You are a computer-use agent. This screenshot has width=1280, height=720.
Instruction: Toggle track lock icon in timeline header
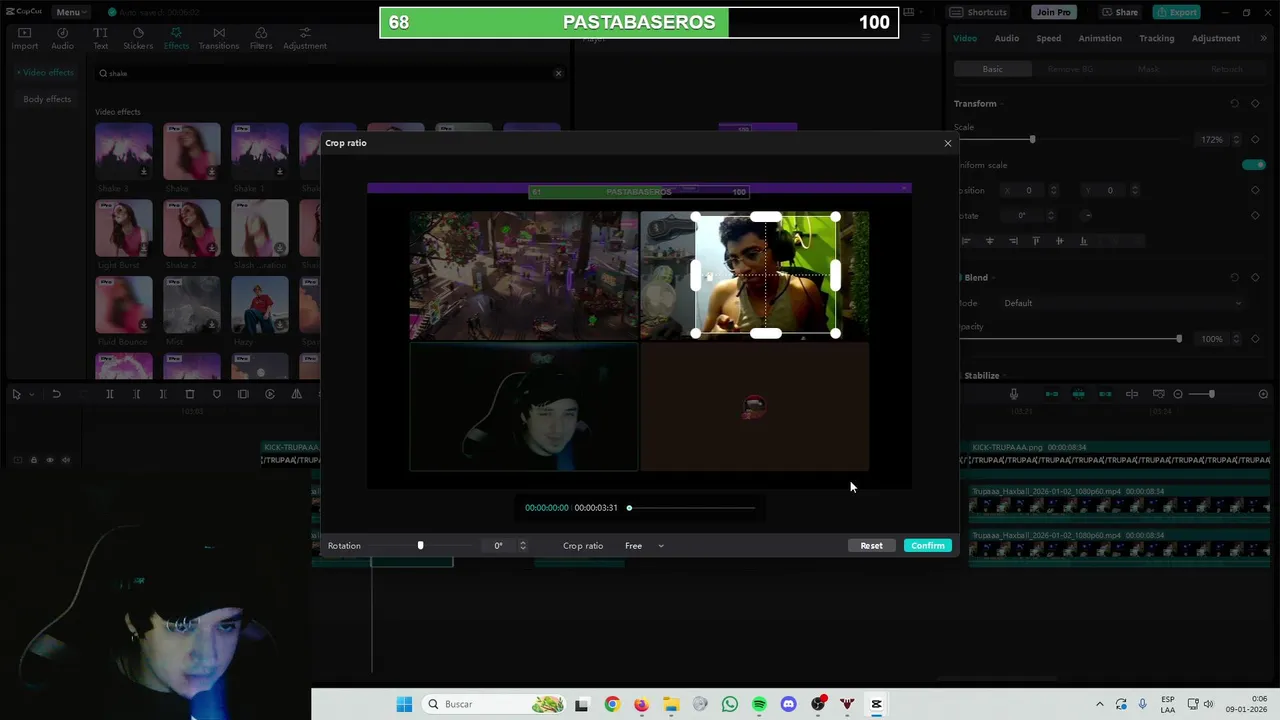pyautogui.click(x=33, y=460)
